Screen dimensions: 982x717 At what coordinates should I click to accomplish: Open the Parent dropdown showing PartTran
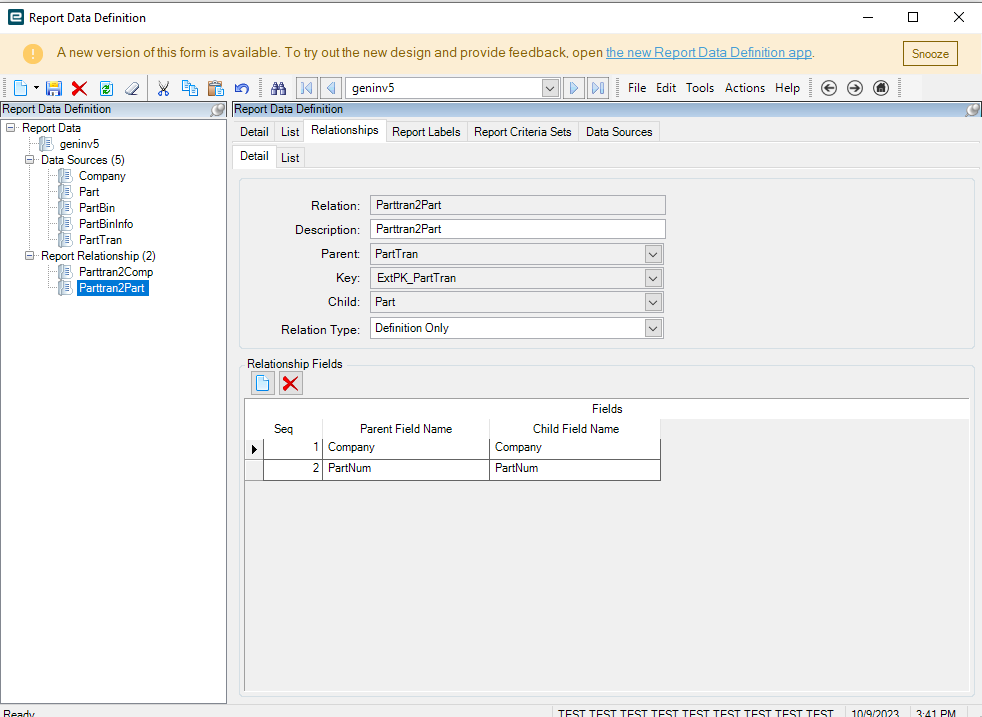point(653,254)
